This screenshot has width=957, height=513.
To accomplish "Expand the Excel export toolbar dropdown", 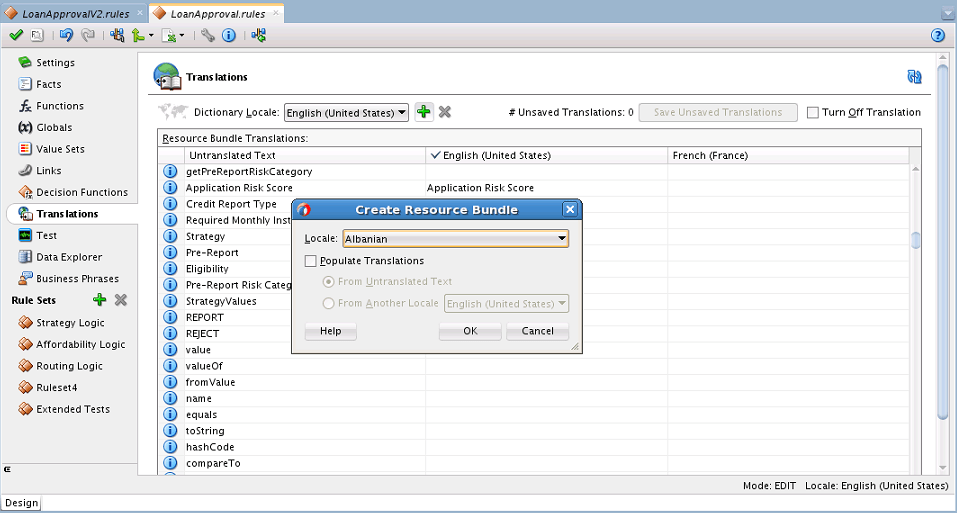I will 181,36.
